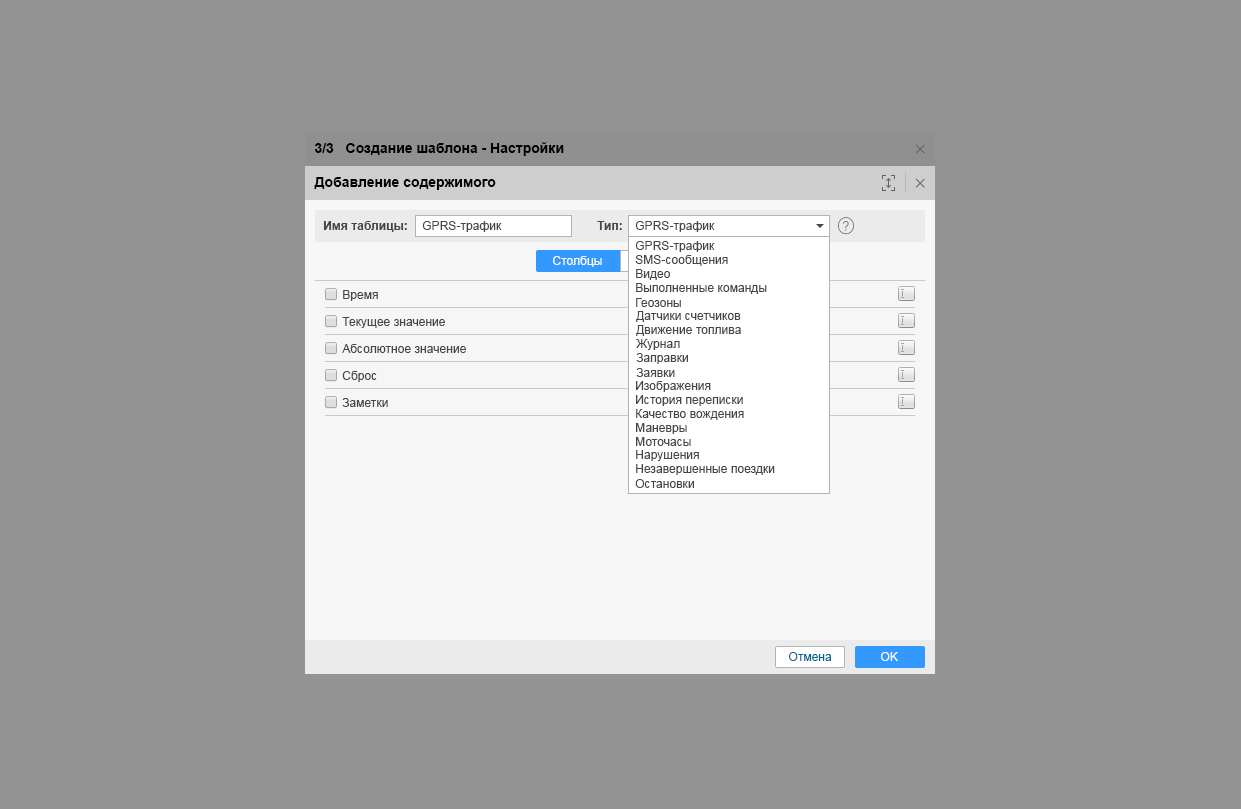
Task: Tick the Текущее значение checkbox
Action: [x=331, y=321]
